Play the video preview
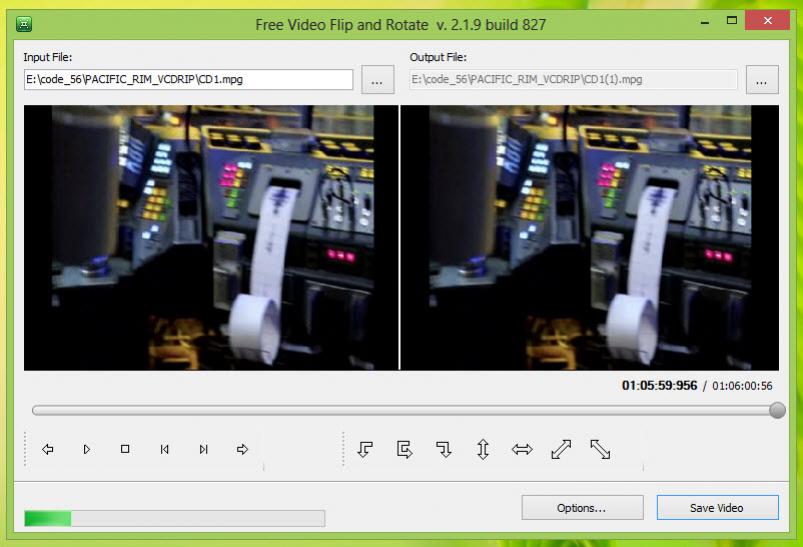The width and height of the screenshot is (803, 547). tap(87, 449)
